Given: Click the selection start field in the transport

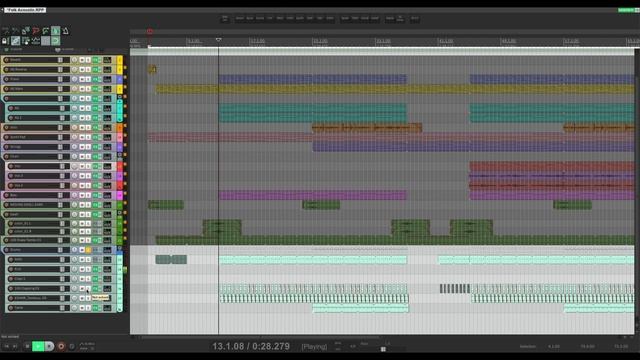Looking at the screenshot, I should [554, 347].
